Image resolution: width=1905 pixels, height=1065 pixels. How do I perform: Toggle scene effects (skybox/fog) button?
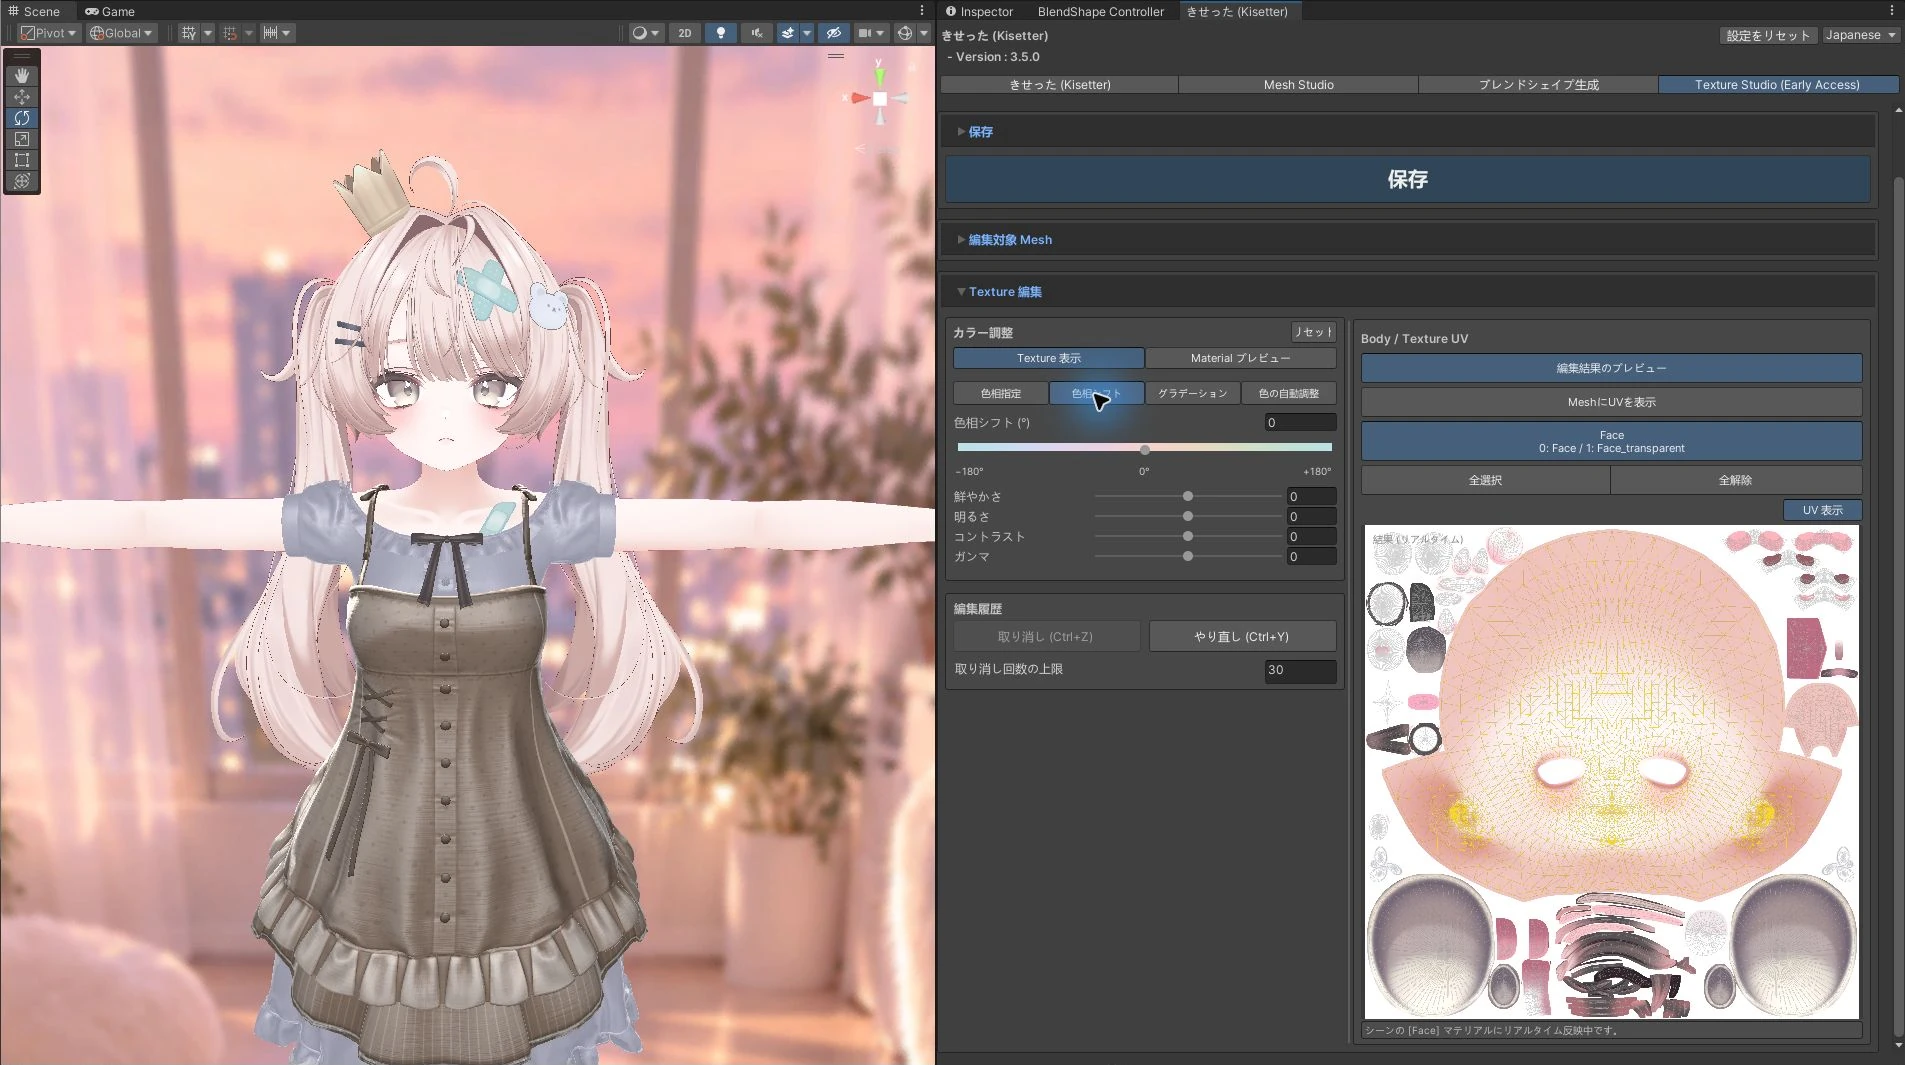pos(788,33)
